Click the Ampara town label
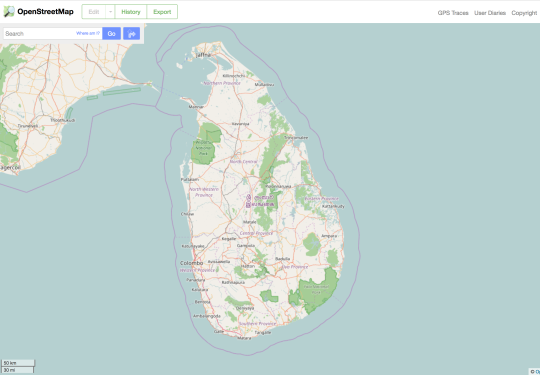Image resolution: width=540 pixels, height=375 pixels. point(328,236)
